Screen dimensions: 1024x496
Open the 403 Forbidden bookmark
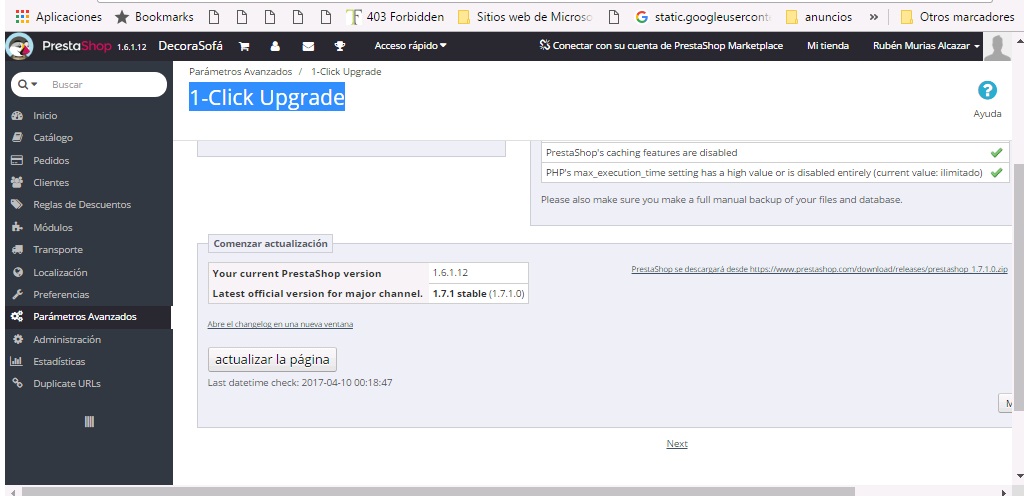pyautogui.click(x=395, y=17)
